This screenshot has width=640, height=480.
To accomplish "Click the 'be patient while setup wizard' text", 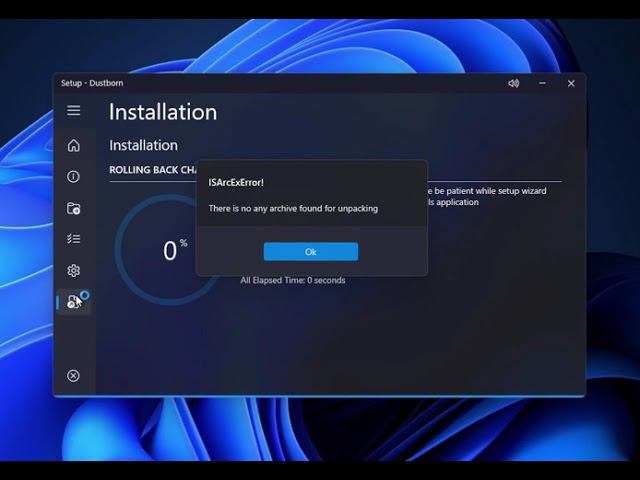I will click(490, 191).
